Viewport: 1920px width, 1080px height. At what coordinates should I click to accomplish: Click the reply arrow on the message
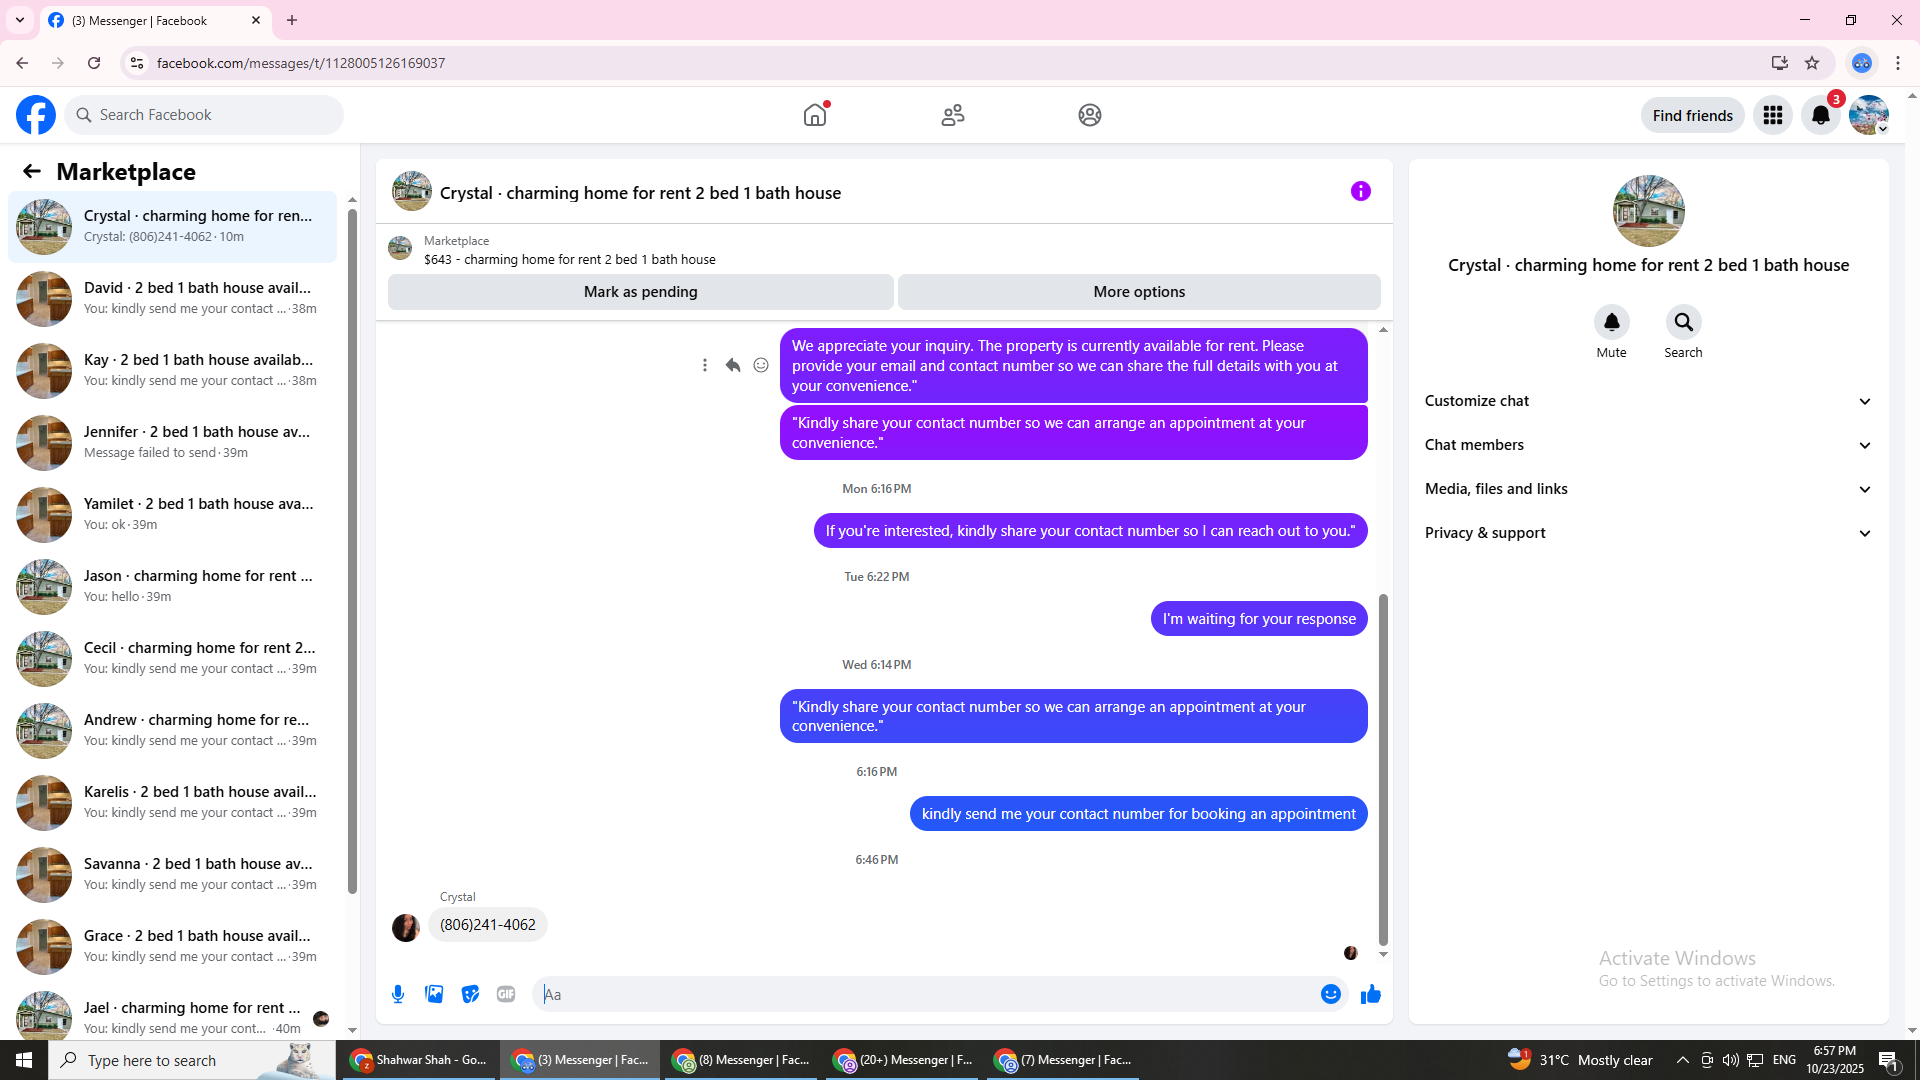point(733,365)
